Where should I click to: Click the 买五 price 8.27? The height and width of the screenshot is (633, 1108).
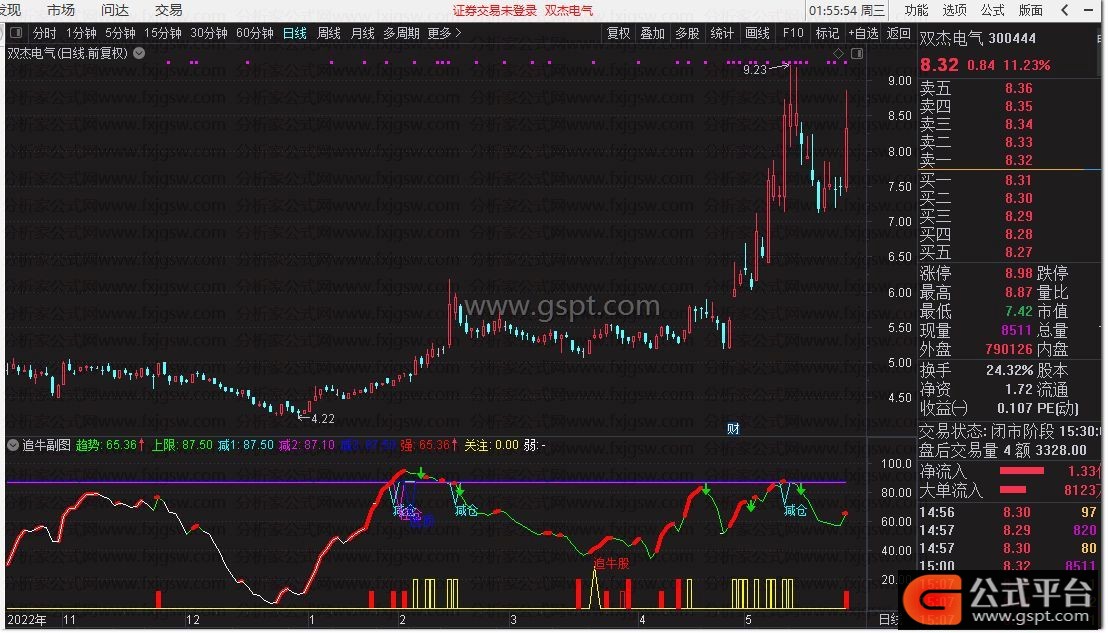[x=1018, y=252]
